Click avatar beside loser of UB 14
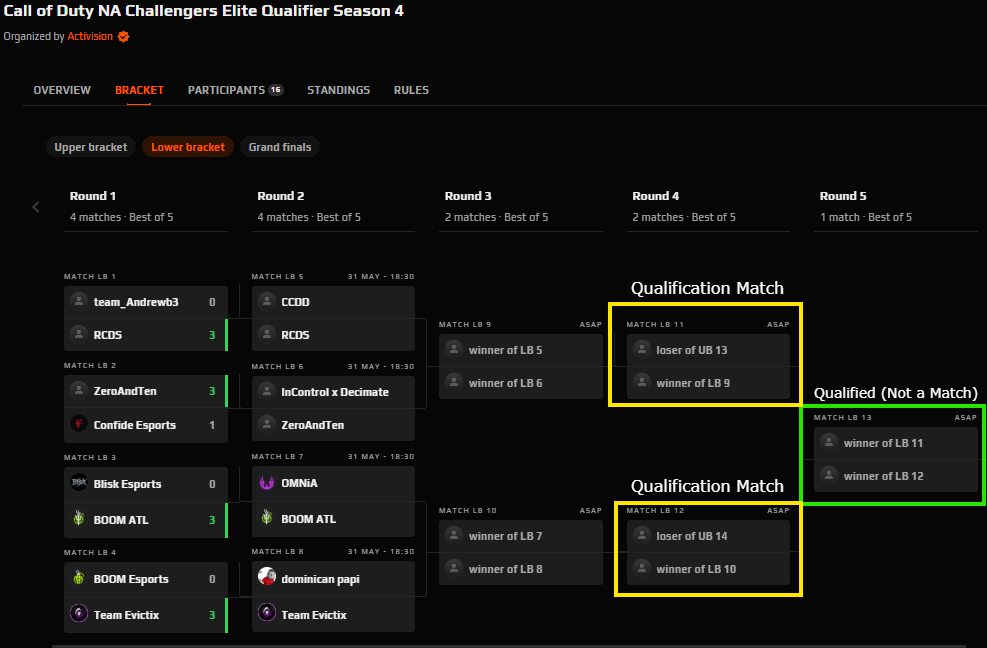This screenshot has height=648, width=987. pos(641,535)
